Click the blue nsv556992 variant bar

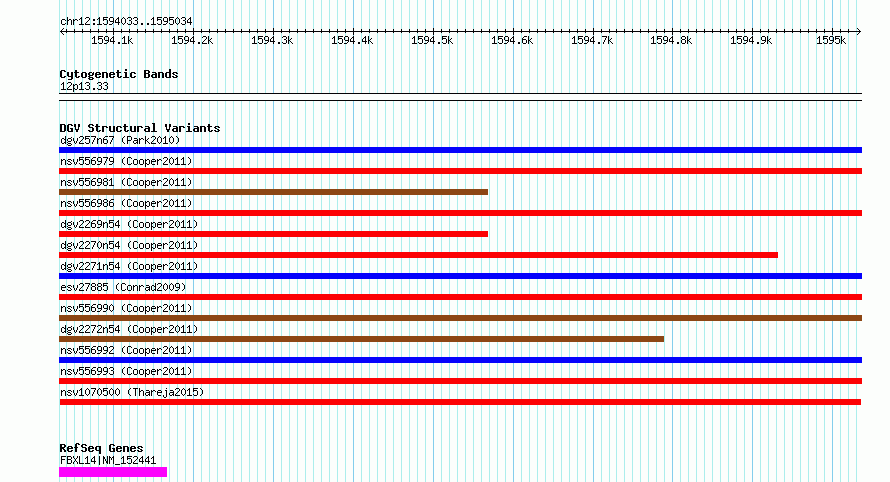(460, 361)
